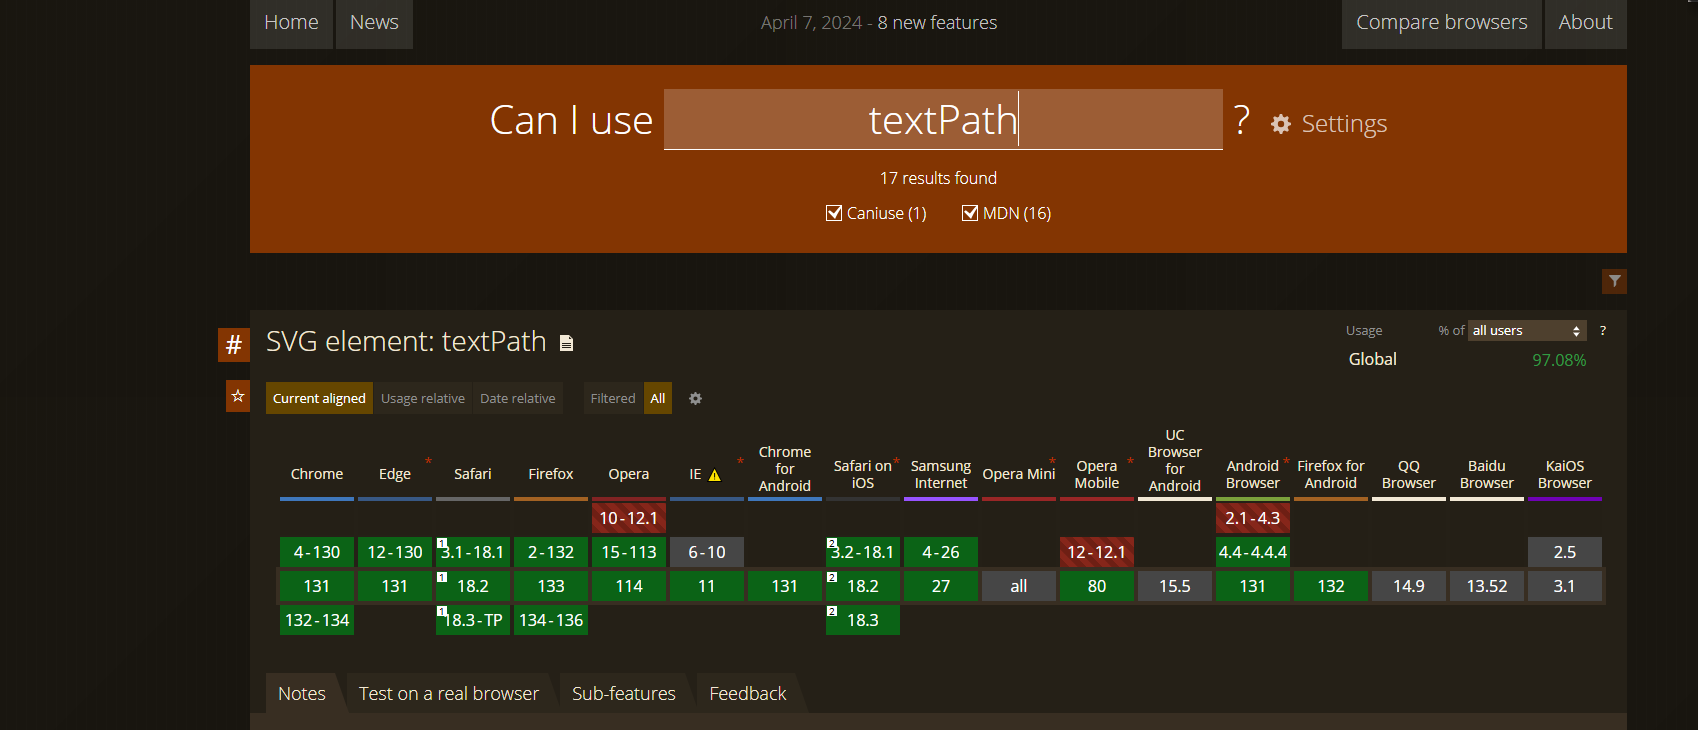Click the Safari column header
This screenshot has width=1698, height=730.
coord(473,474)
